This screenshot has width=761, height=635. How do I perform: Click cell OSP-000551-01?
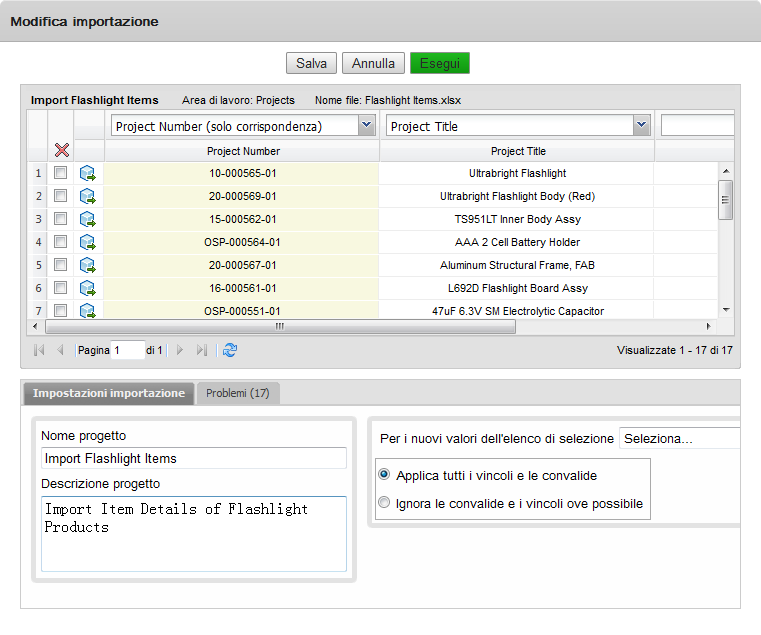242,310
